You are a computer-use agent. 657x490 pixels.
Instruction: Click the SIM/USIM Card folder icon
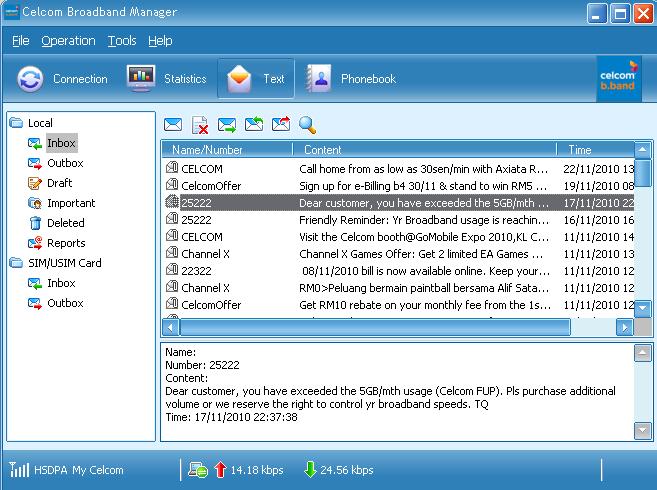[16, 262]
